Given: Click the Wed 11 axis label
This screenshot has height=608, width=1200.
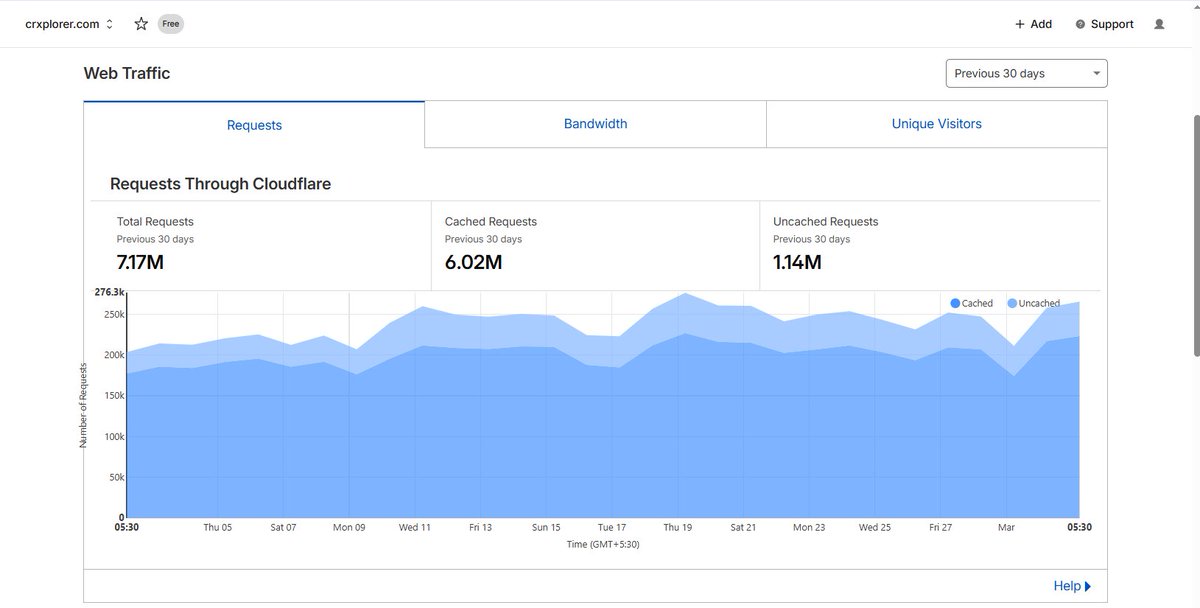Looking at the screenshot, I should click(414, 527).
